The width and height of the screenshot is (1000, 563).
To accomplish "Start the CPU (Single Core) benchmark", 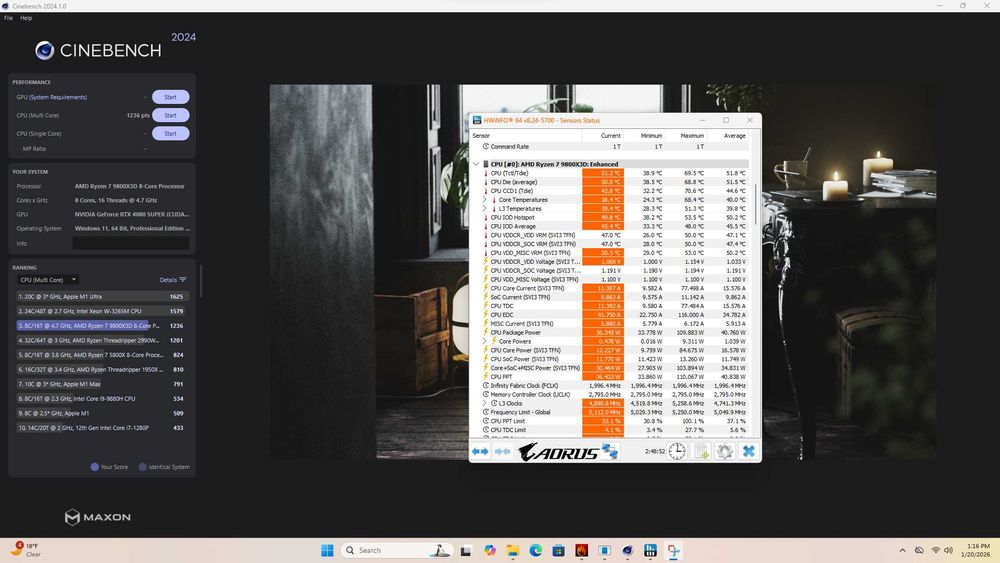I will (x=170, y=133).
